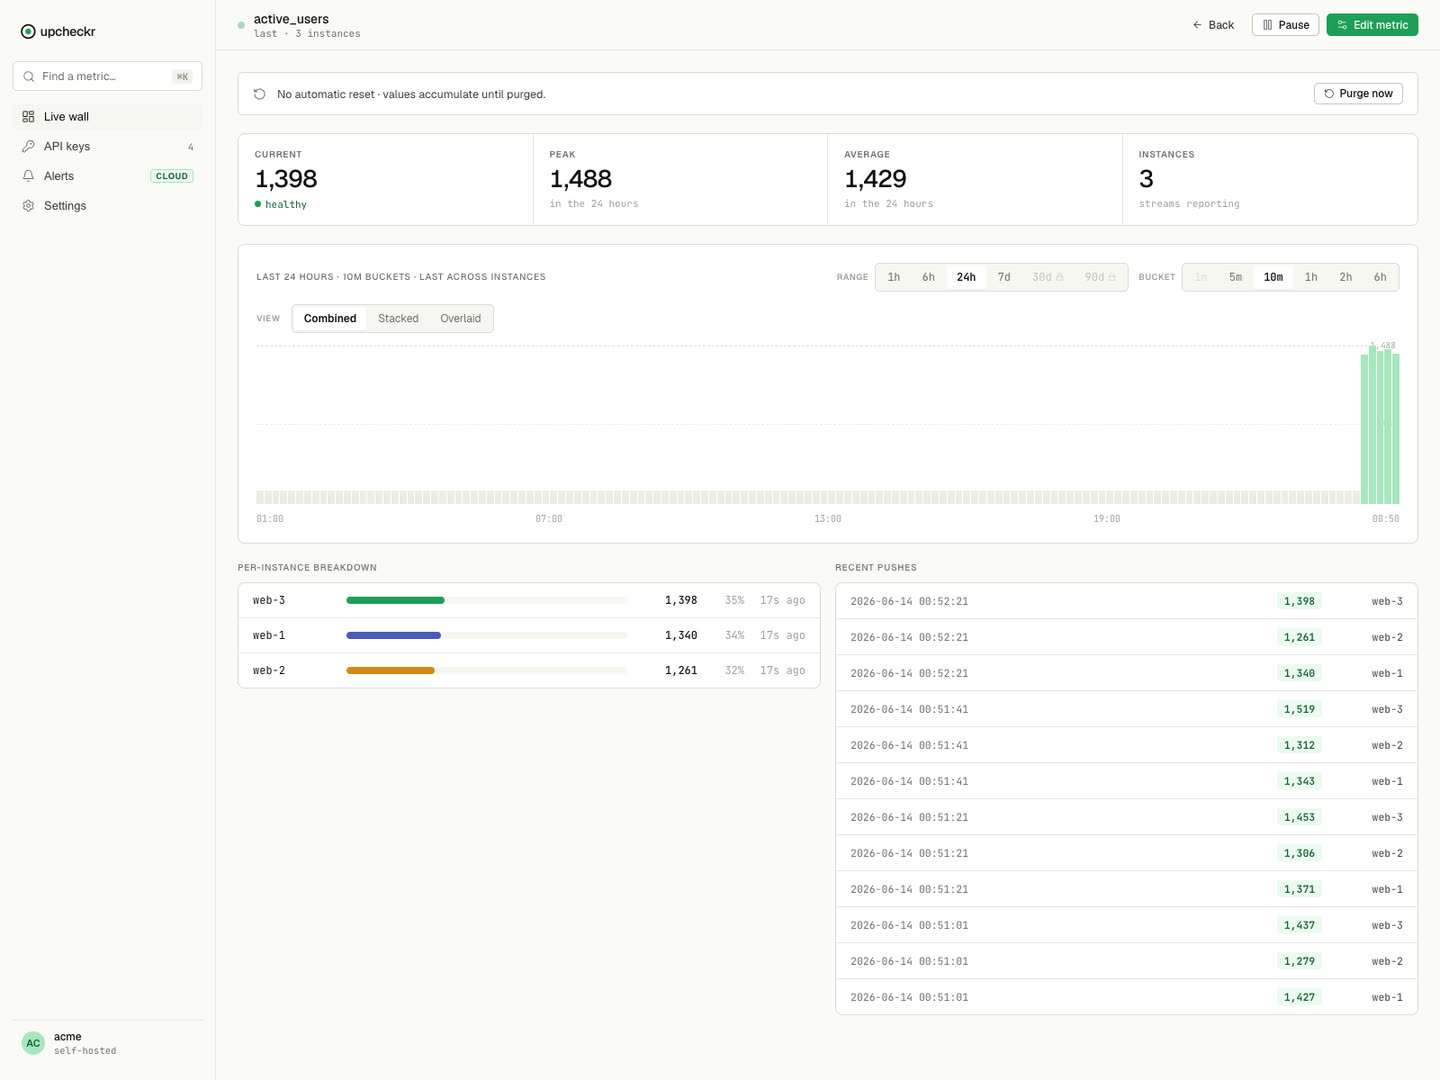The image size is (1440, 1080).
Task: Click the 1,279 push value badge
Action: click(1299, 961)
